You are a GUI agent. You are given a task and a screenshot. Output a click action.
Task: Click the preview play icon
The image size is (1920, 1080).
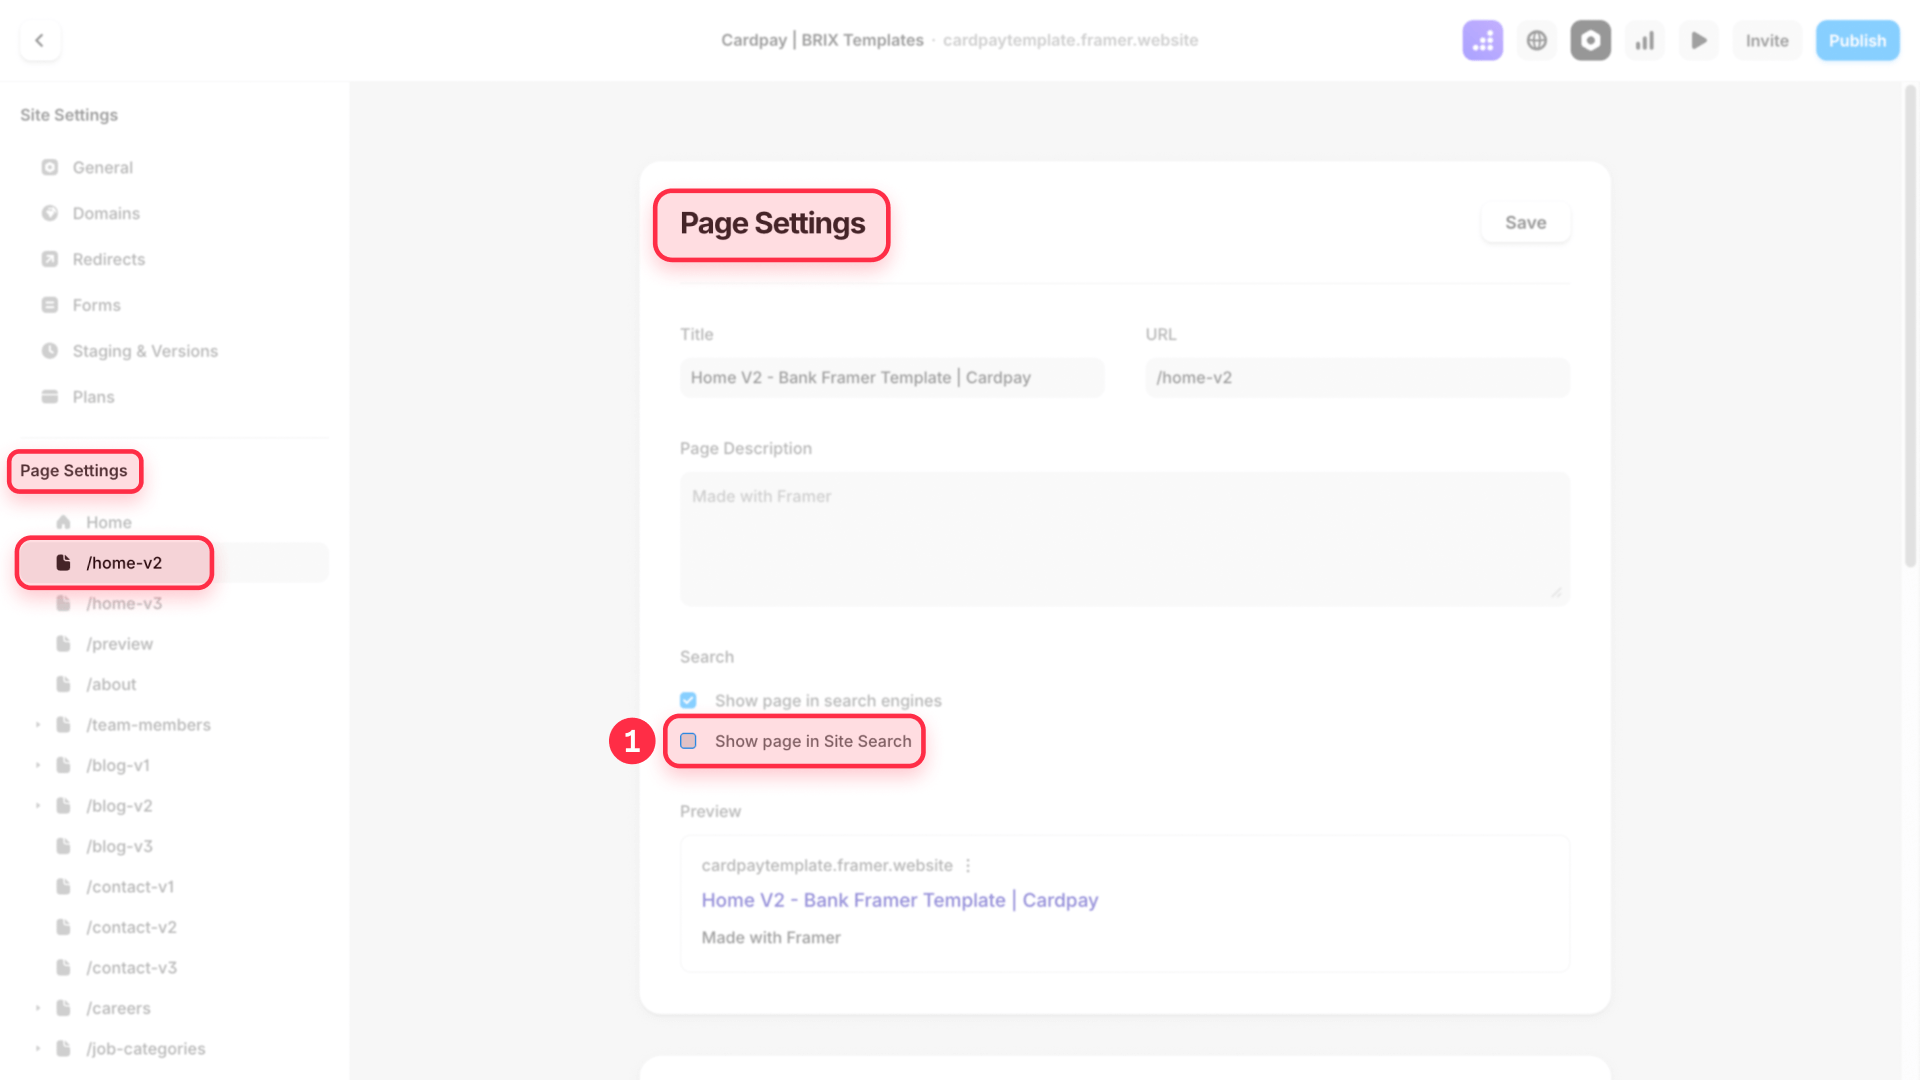(x=1699, y=40)
